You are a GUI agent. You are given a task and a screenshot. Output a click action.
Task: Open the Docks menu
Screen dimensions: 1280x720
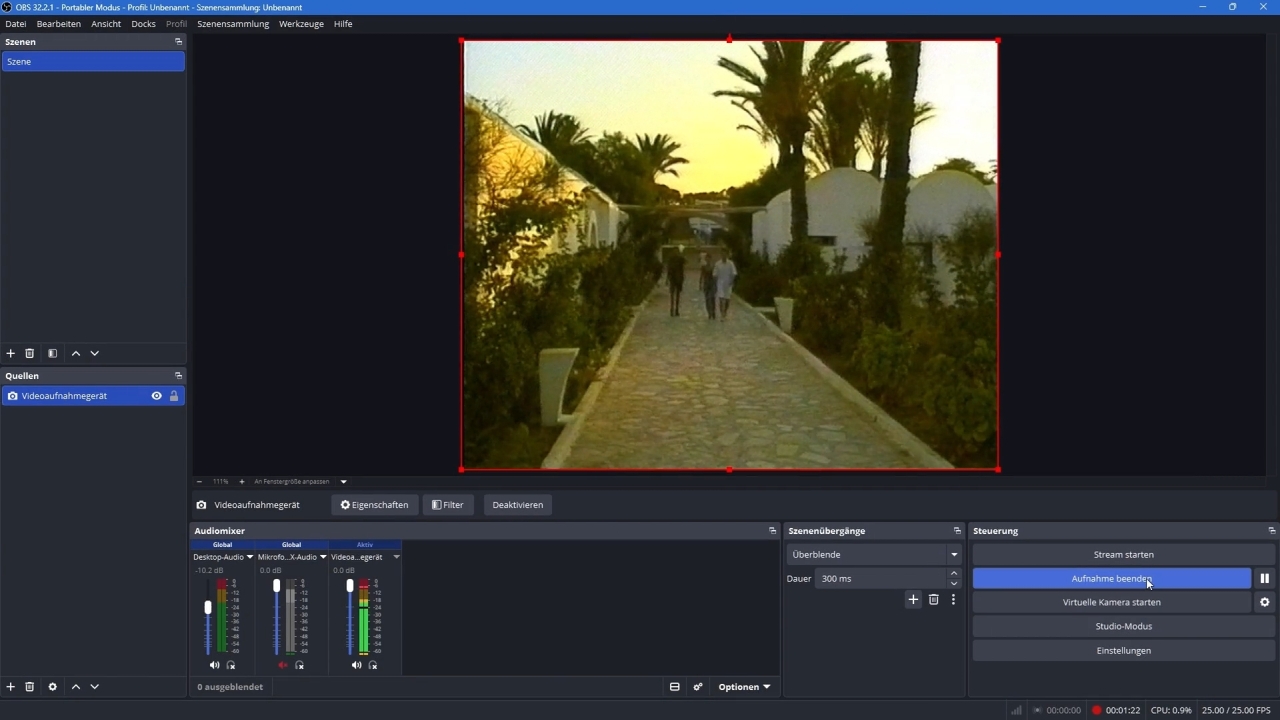point(143,24)
